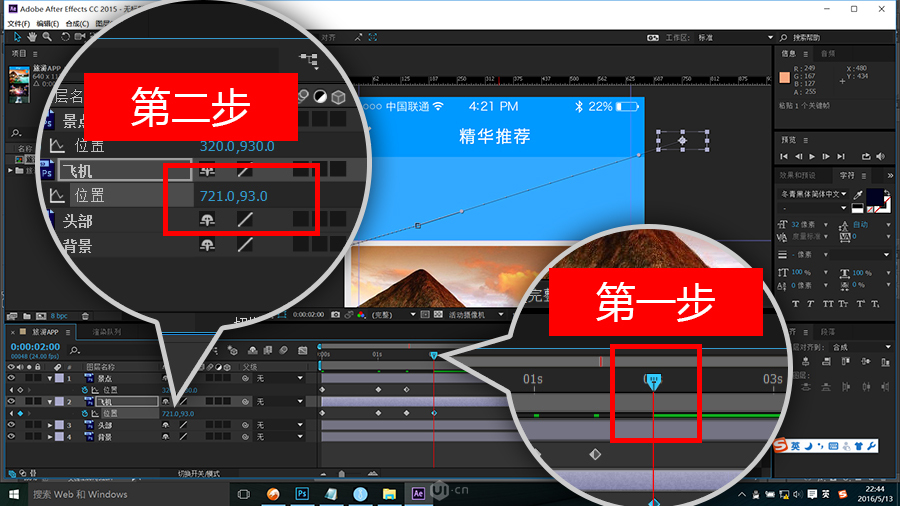Click the Selection arrow tool
This screenshot has height=506, width=900.
[18, 37]
